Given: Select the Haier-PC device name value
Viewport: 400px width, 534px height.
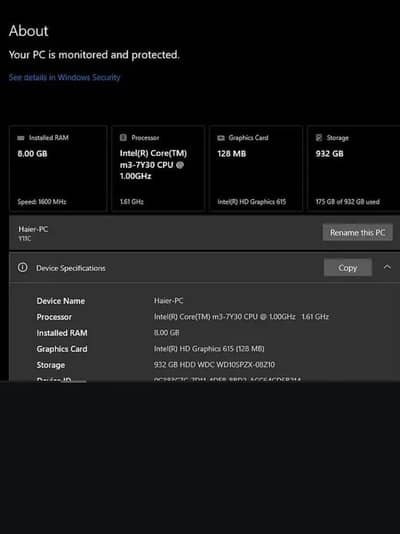Looking at the screenshot, I should pyautogui.click(x=169, y=301).
